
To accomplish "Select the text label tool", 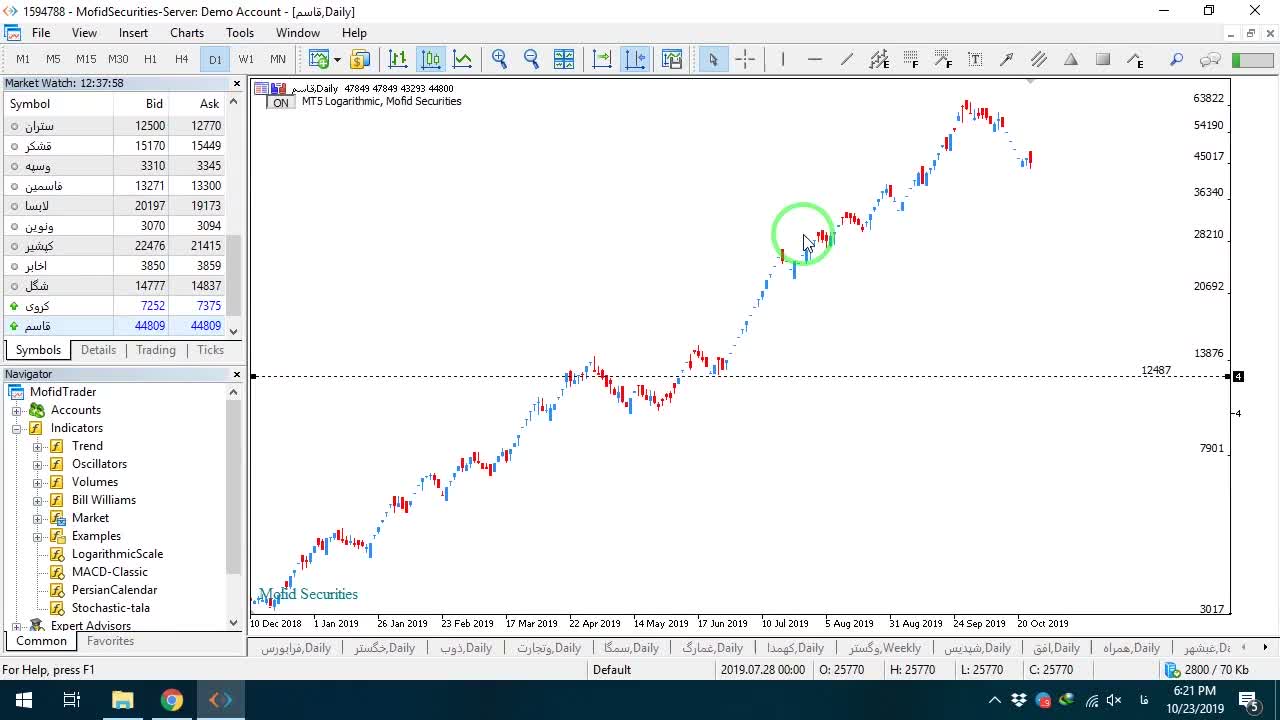I will coord(975,60).
